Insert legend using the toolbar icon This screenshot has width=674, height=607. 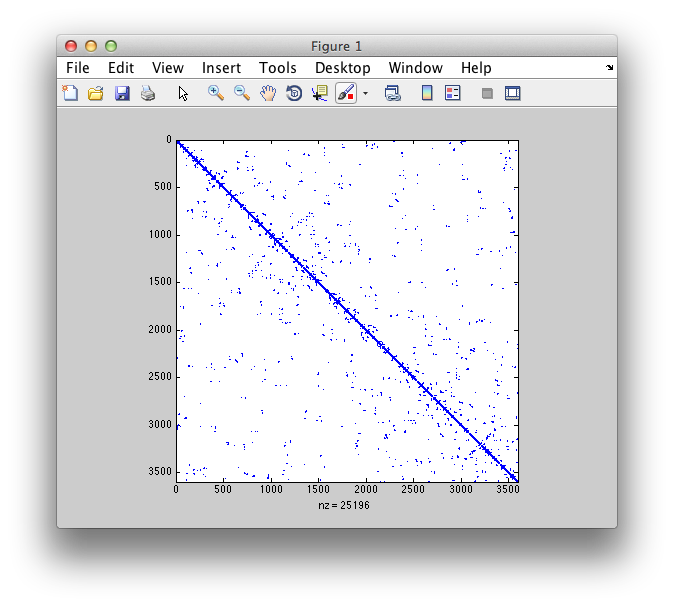[x=452, y=93]
